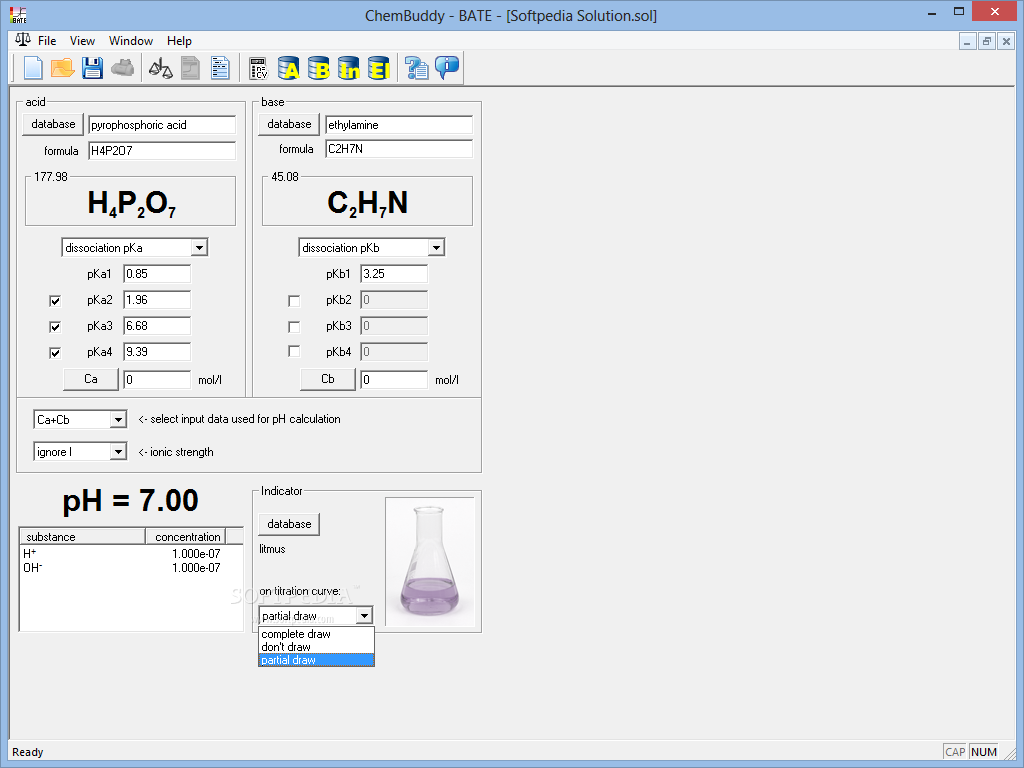Close the inner Softpedia Solution document

[1006, 41]
